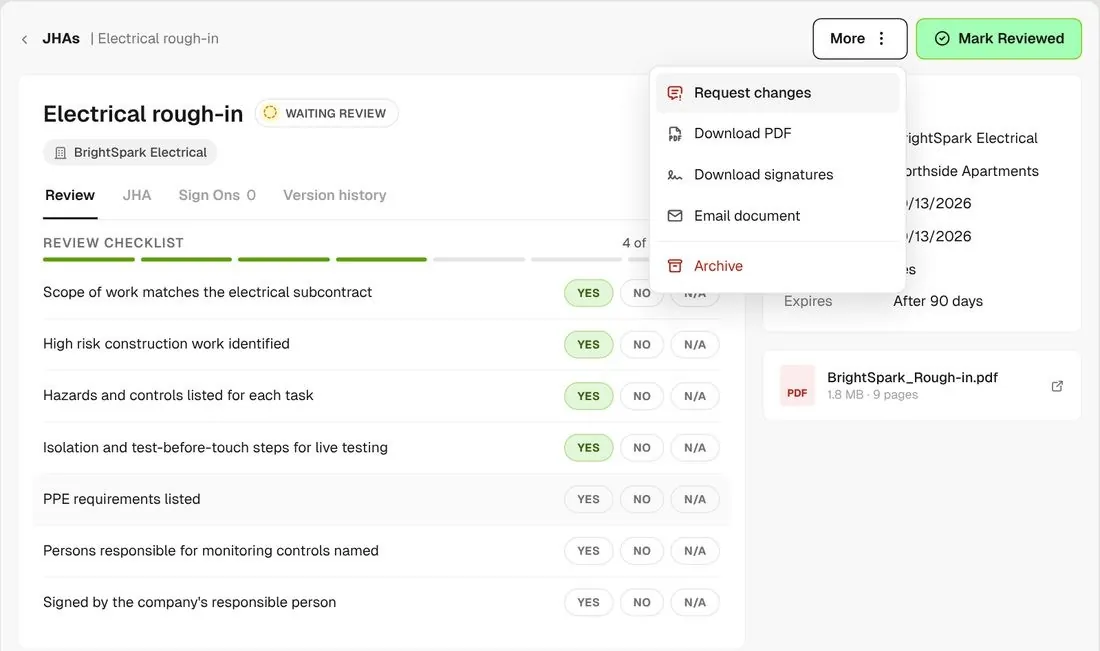Toggle Yes for Scope of work matches subcontract
The image size is (1100, 651).
click(588, 293)
